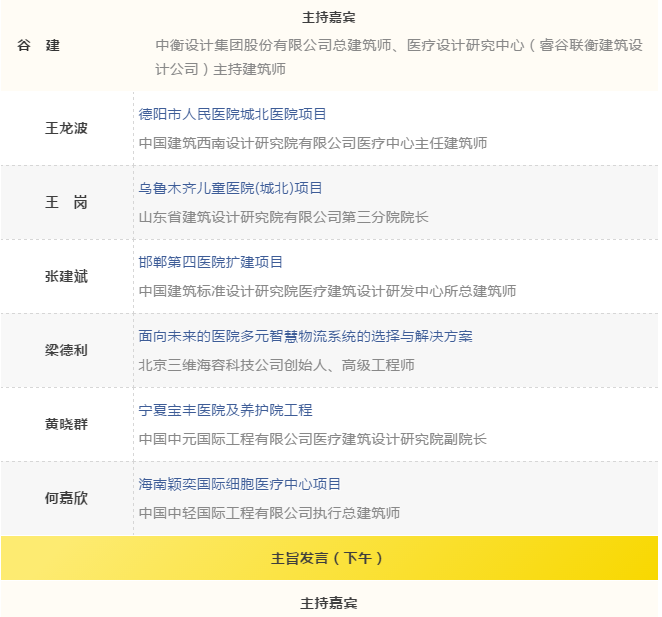Click the 中衡设计集团 host description text
The image size is (662, 617).
pos(398,57)
